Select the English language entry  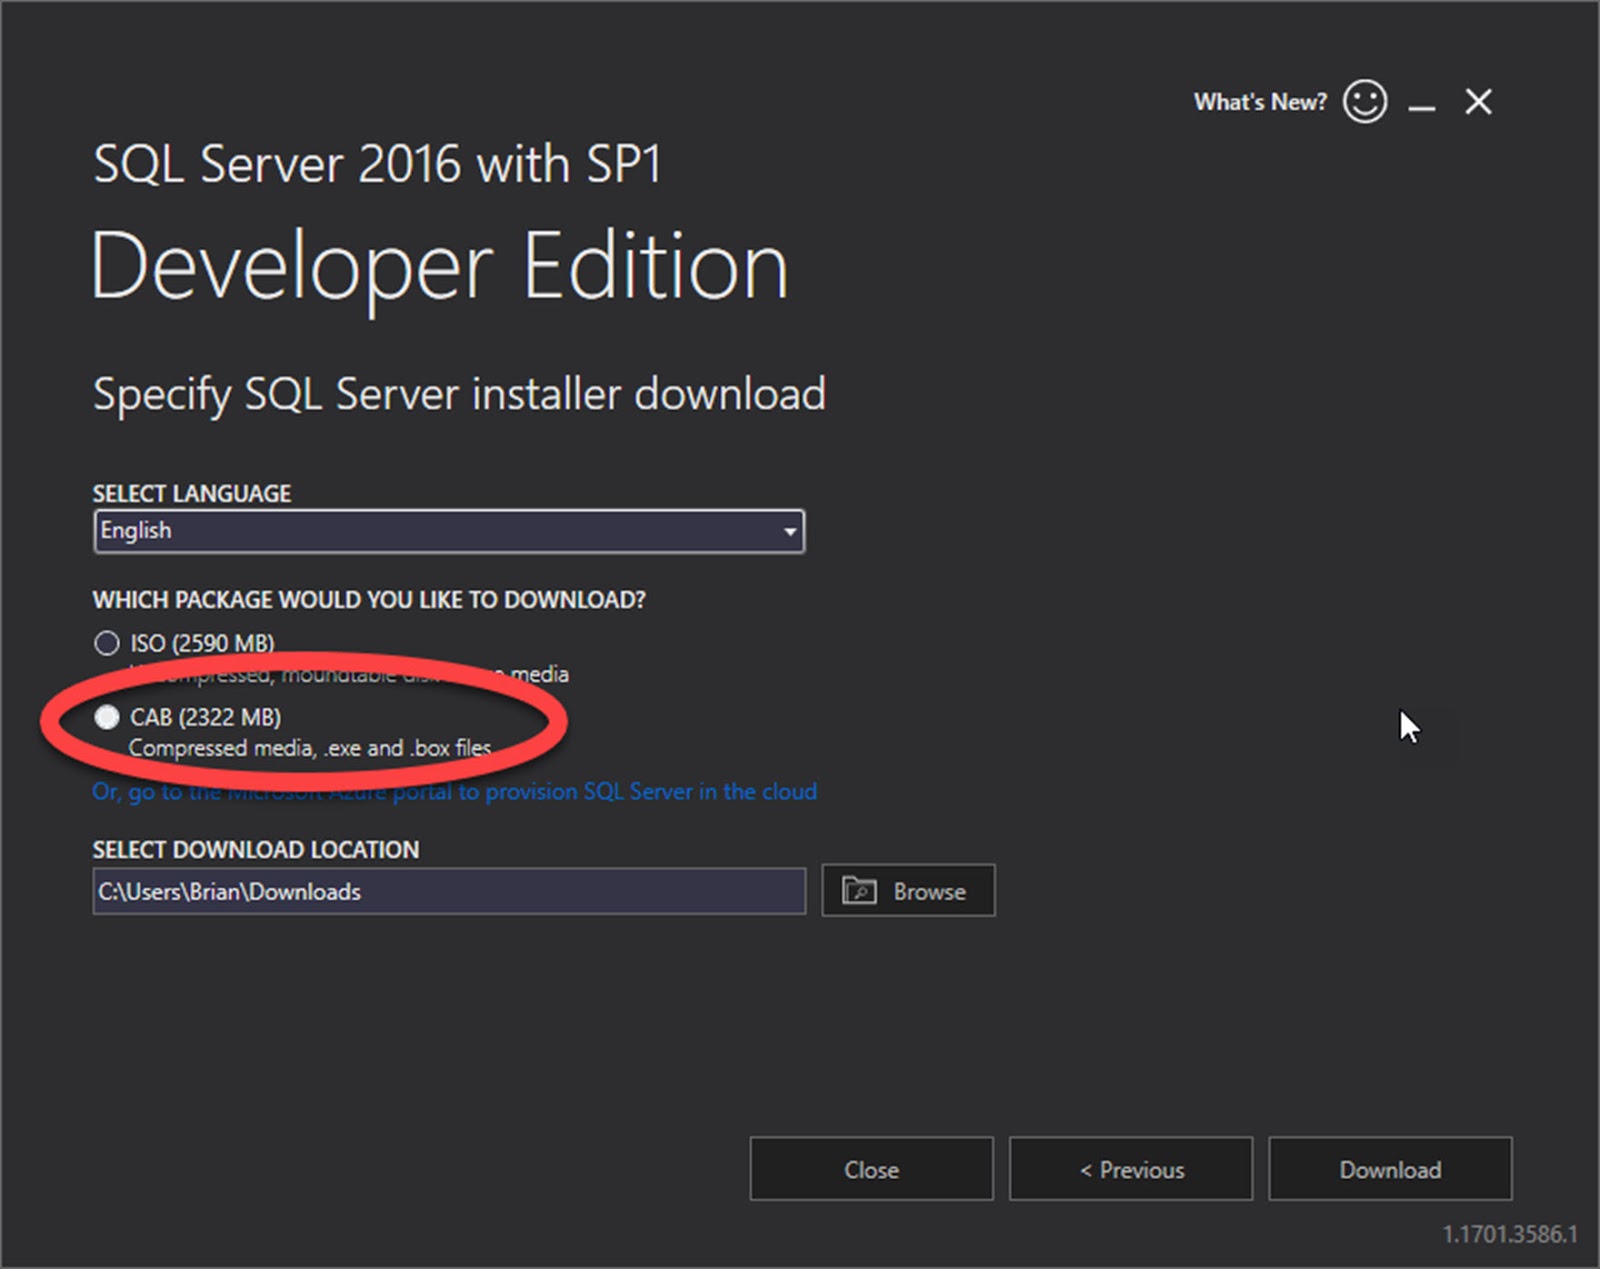point(134,531)
